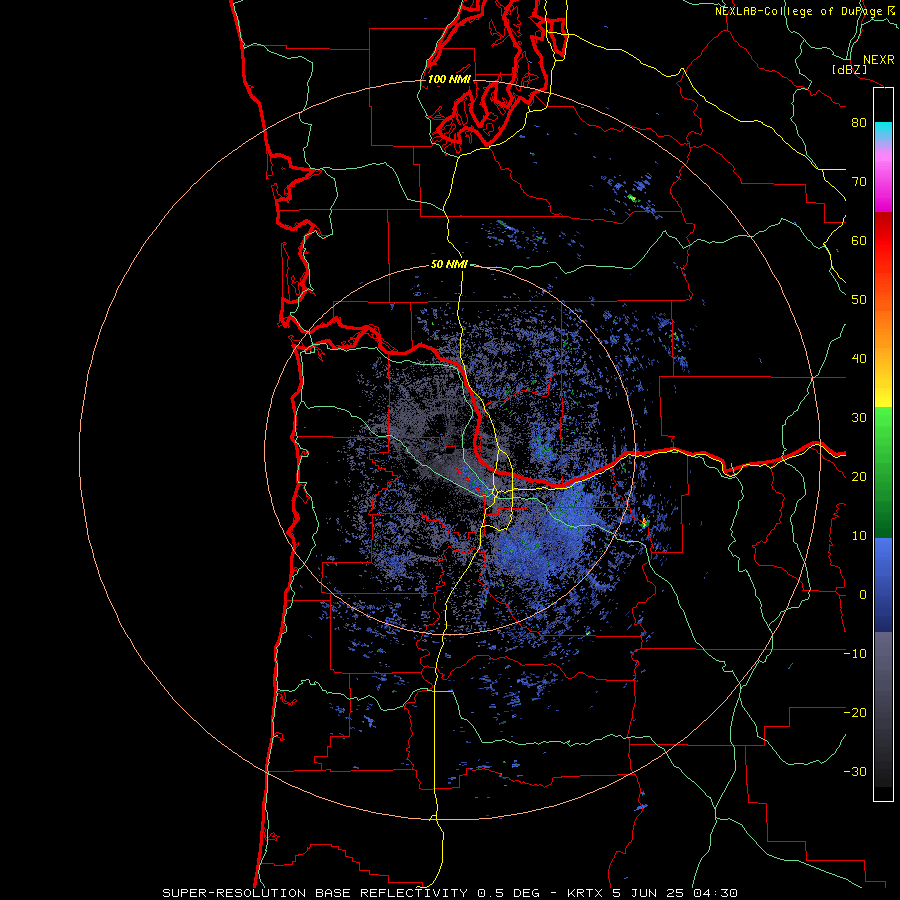
Task: Click the 5 JUN 25 04:30 timestamp
Action: point(675,893)
